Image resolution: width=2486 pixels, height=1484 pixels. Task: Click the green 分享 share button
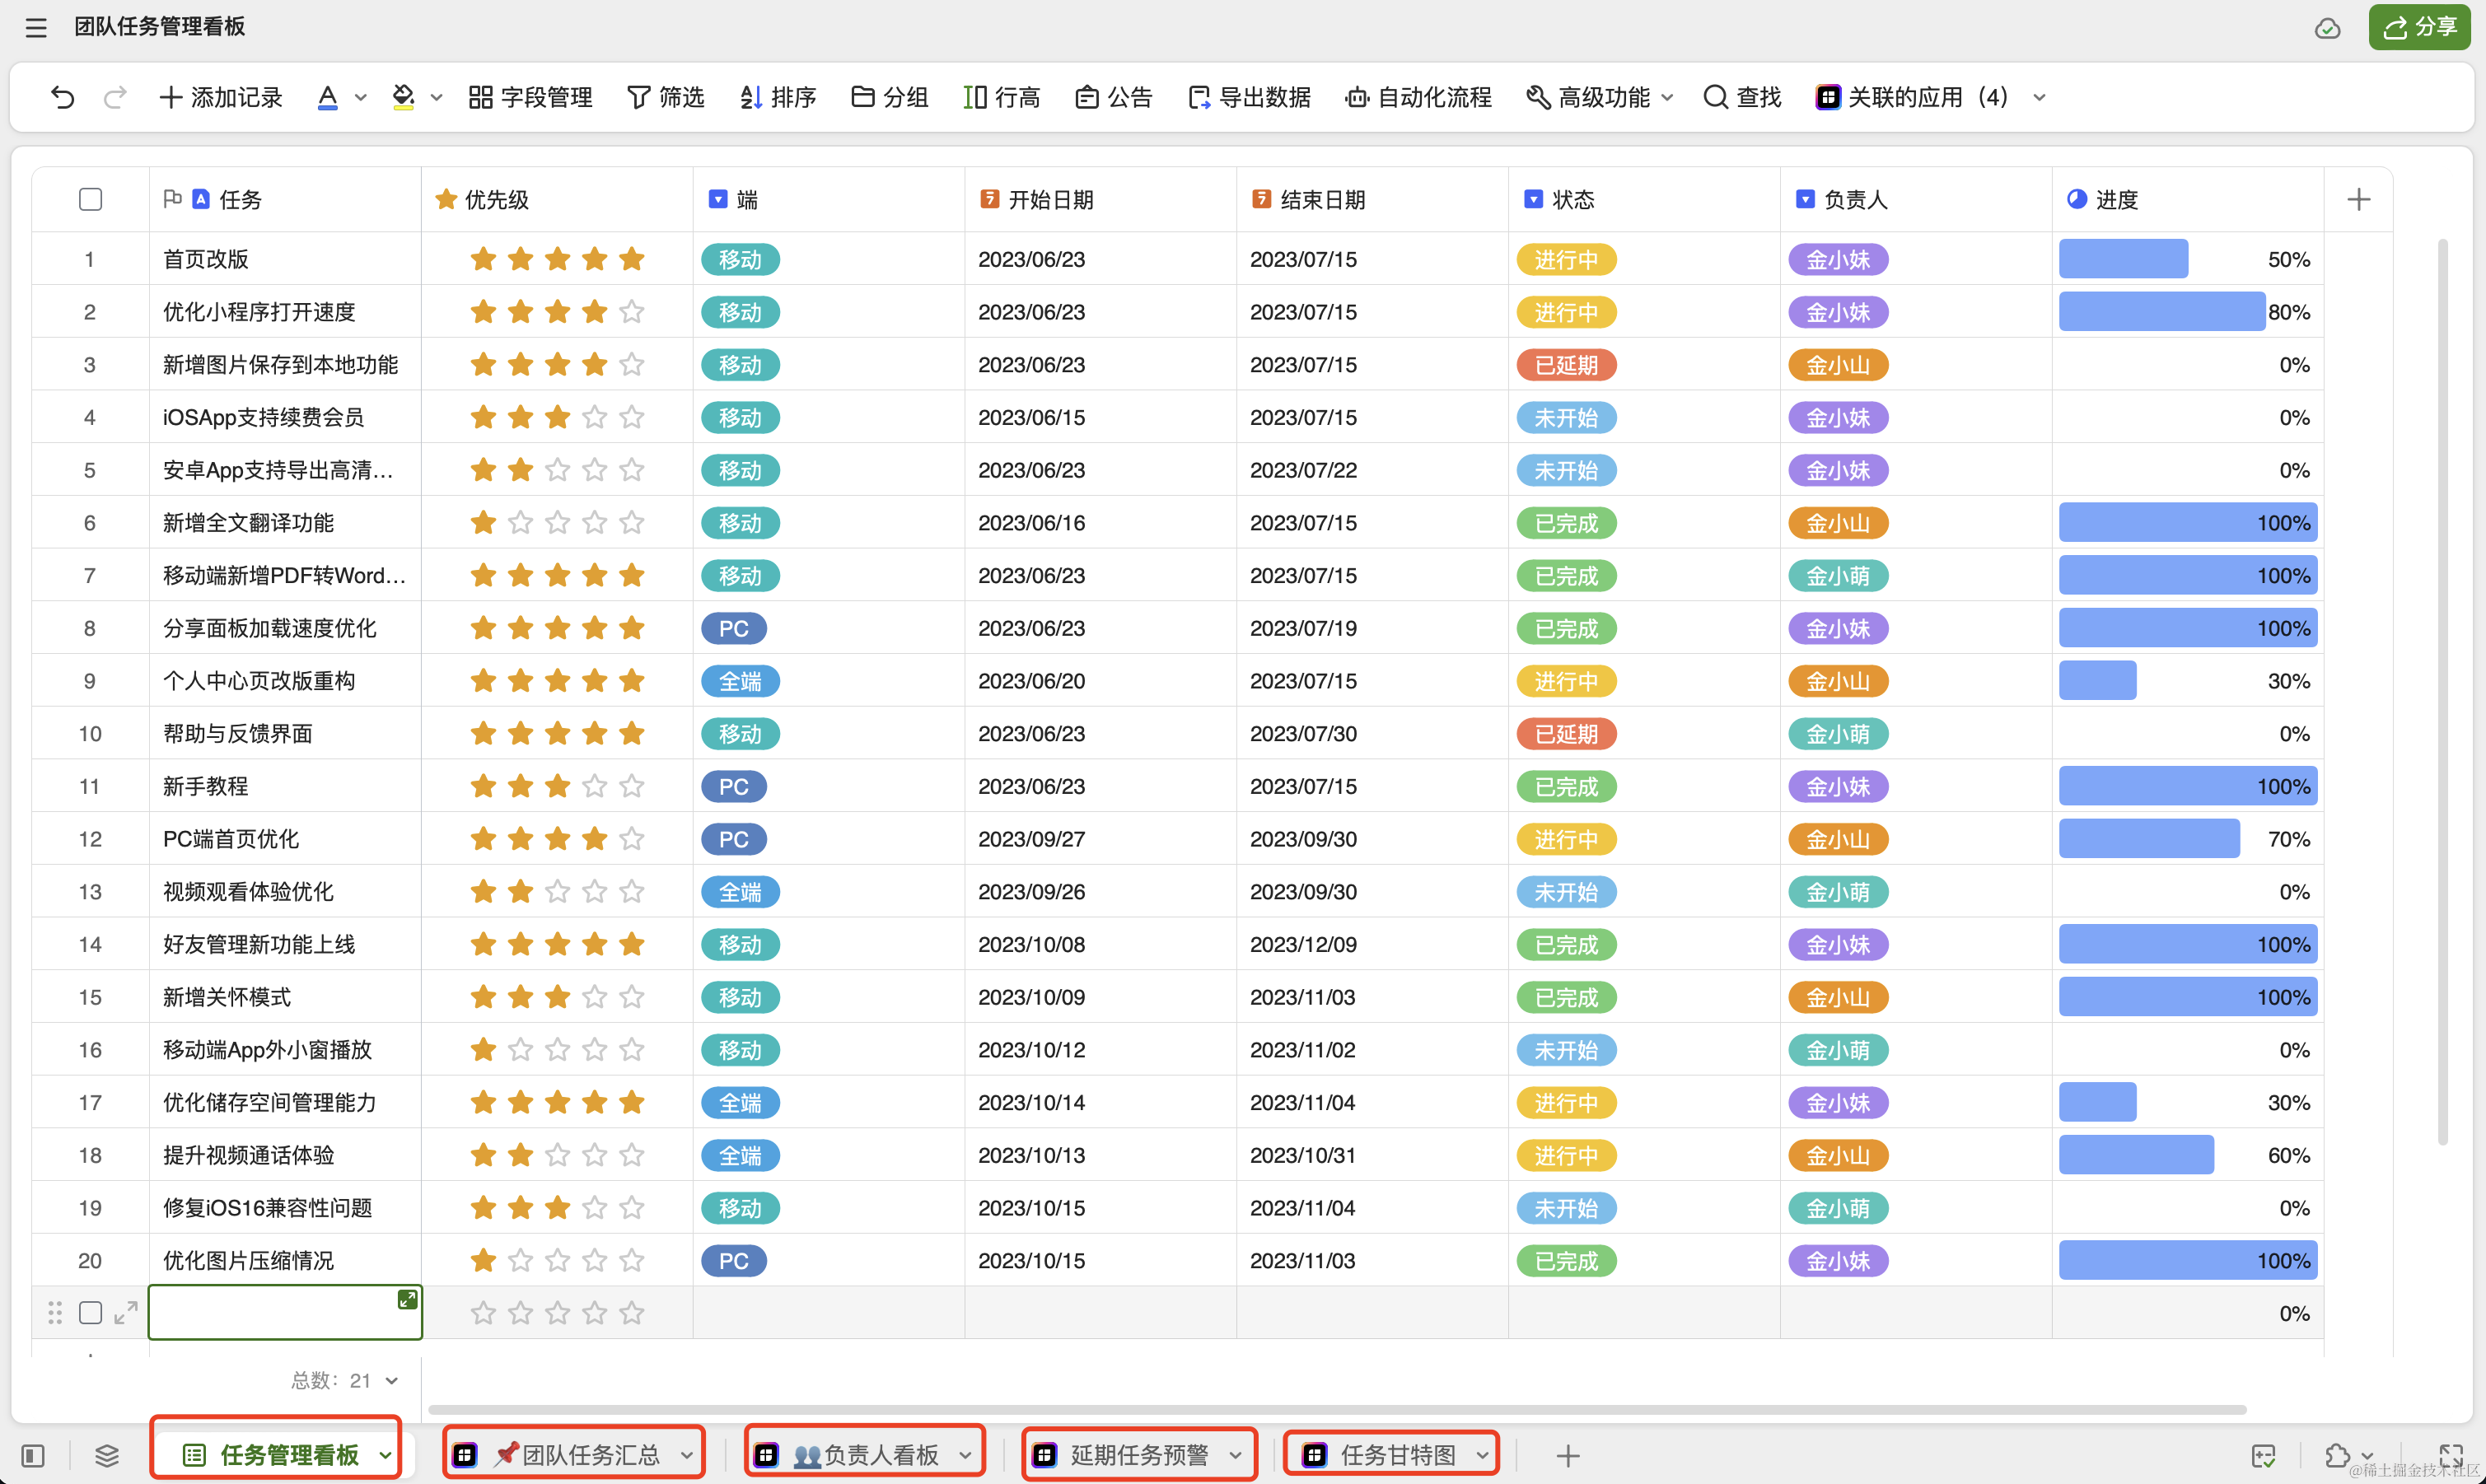coord(2421,27)
